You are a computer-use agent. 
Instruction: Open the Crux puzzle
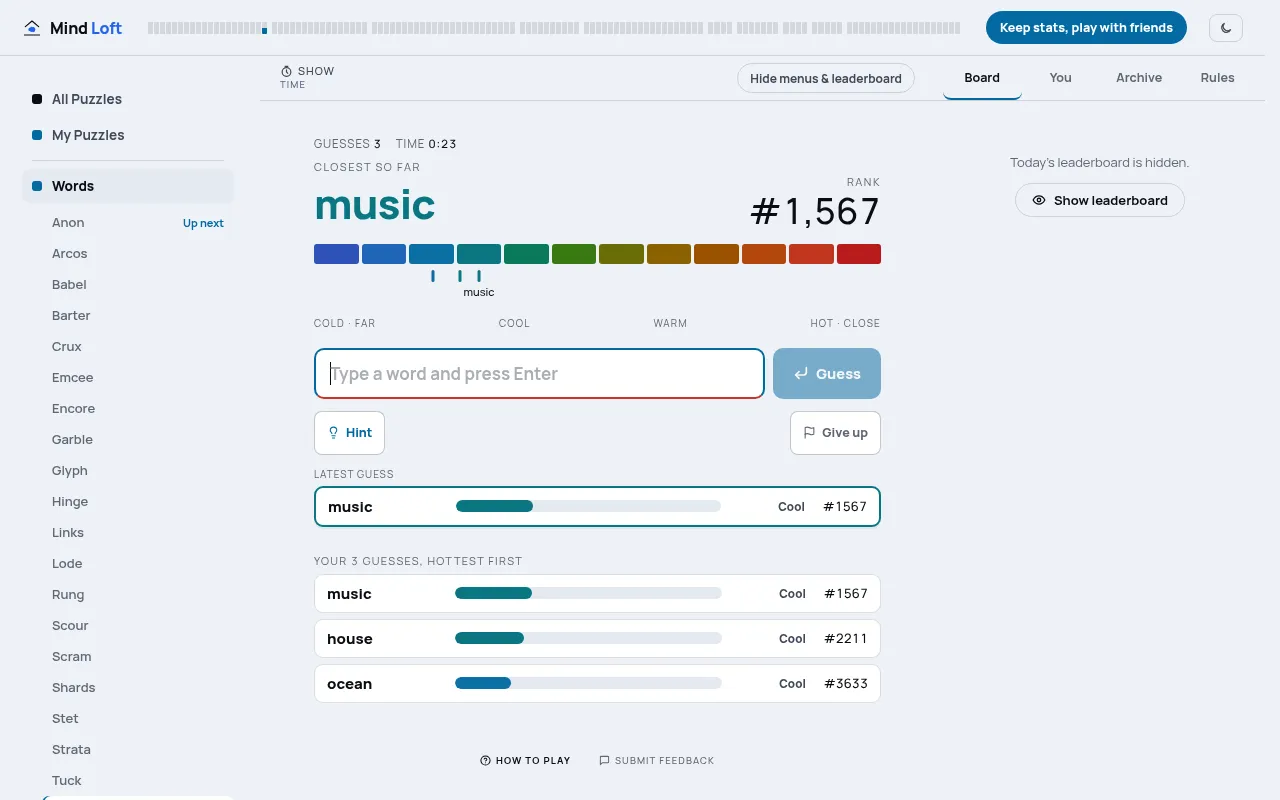(x=138, y=347)
